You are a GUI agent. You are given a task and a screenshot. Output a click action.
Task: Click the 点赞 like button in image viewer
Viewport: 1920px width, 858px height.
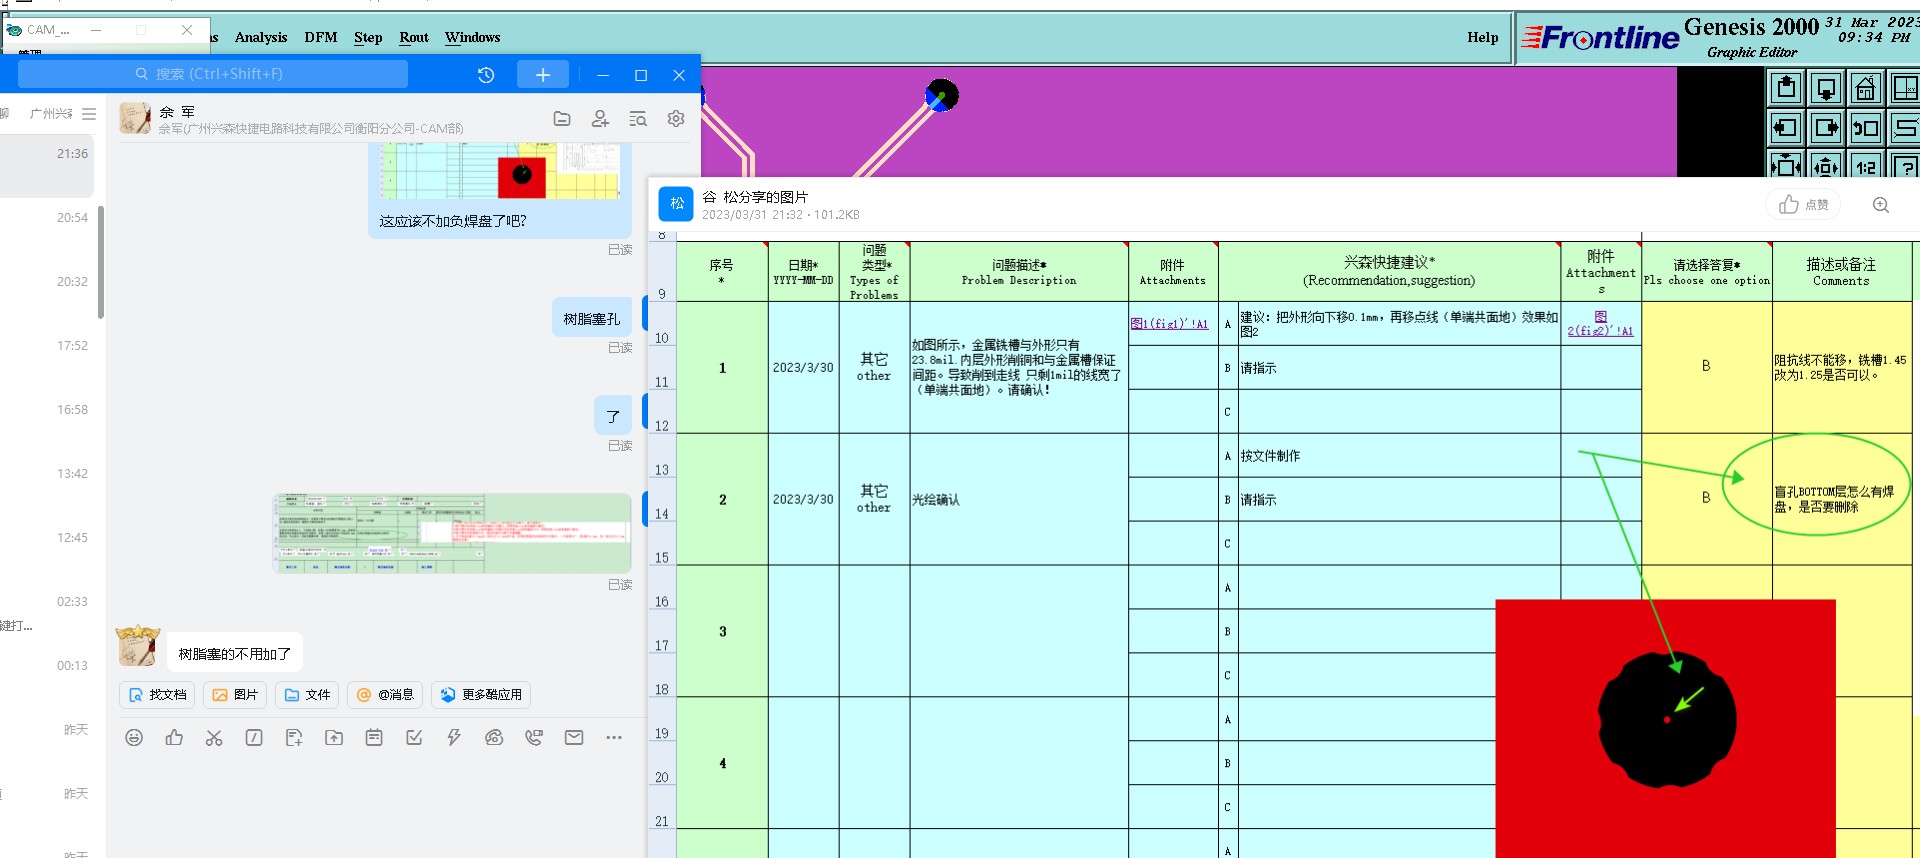coord(1803,205)
